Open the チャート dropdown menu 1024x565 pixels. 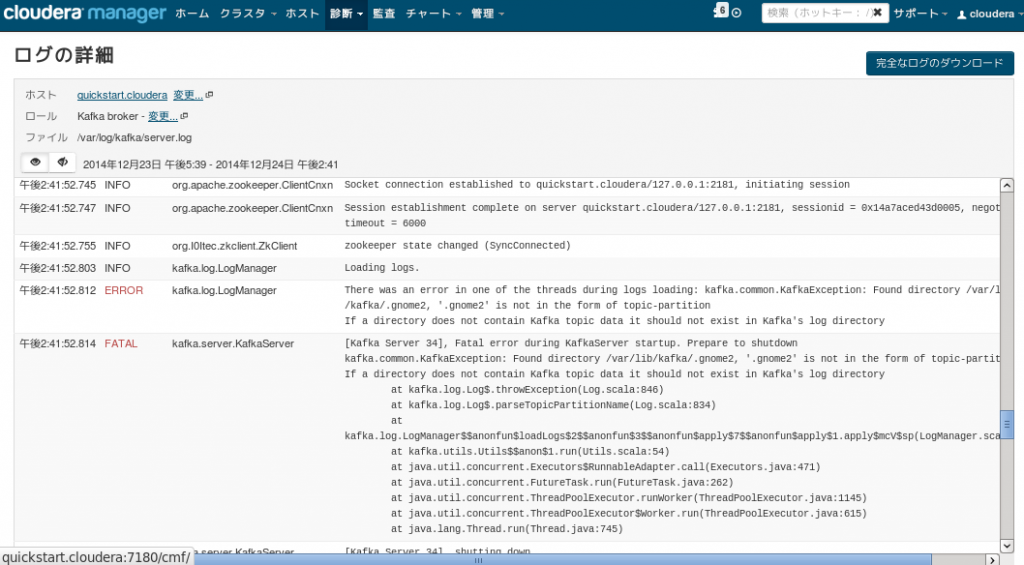pyautogui.click(x=433, y=14)
